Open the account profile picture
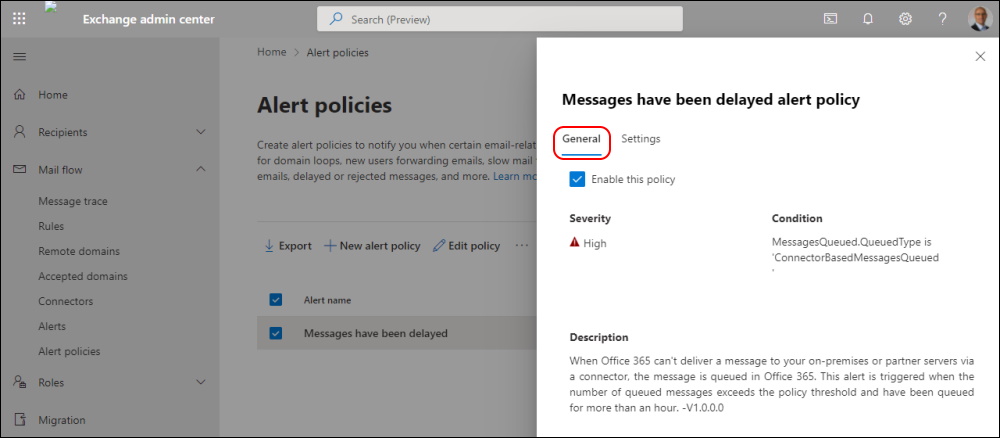The height and width of the screenshot is (438, 1000). click(x=979, y=19)
